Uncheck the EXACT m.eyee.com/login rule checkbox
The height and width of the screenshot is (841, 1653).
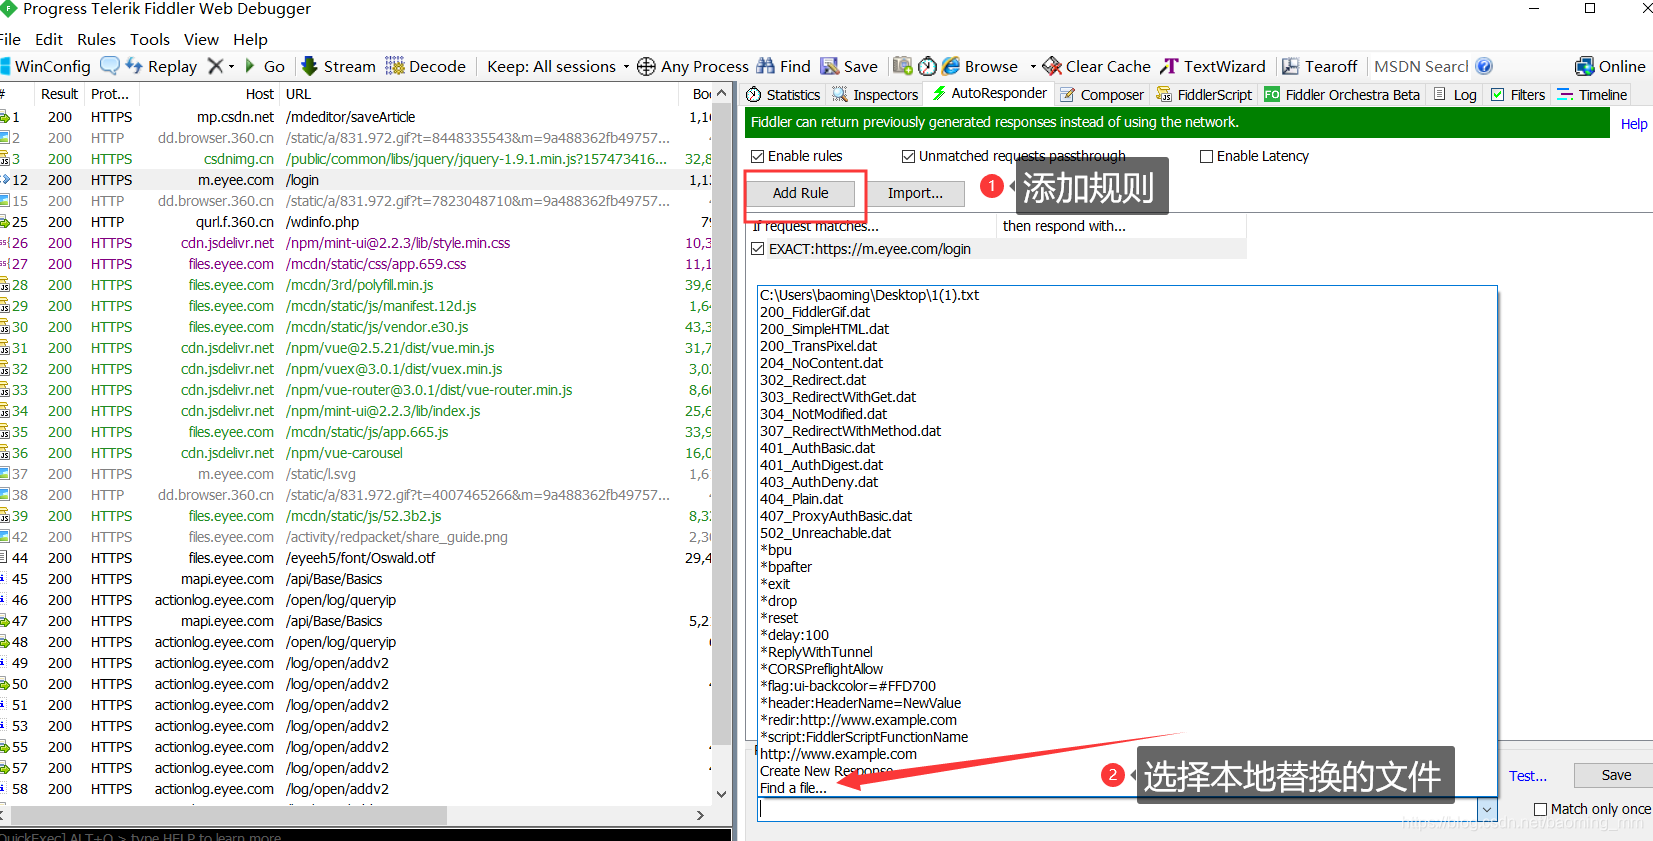click(758, 249)
